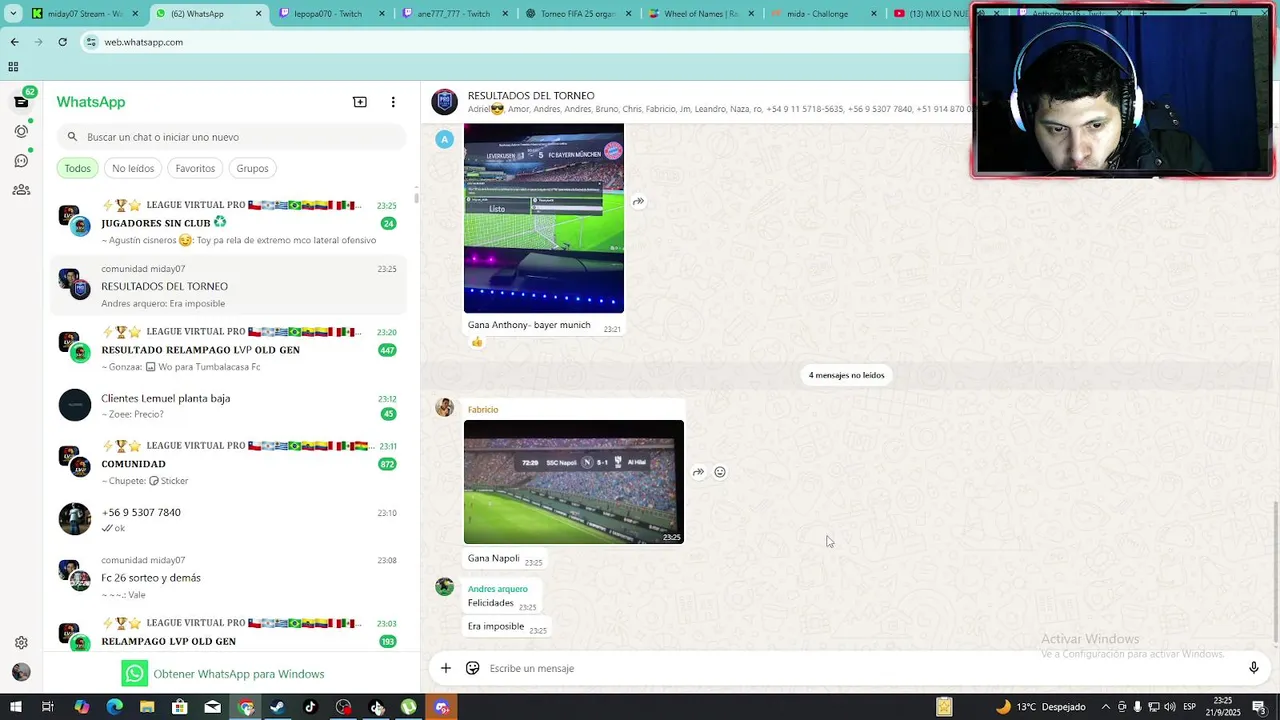Click the Felicidades message text
This screenshot has height=720, width=1280.
[x=491, y=603]
